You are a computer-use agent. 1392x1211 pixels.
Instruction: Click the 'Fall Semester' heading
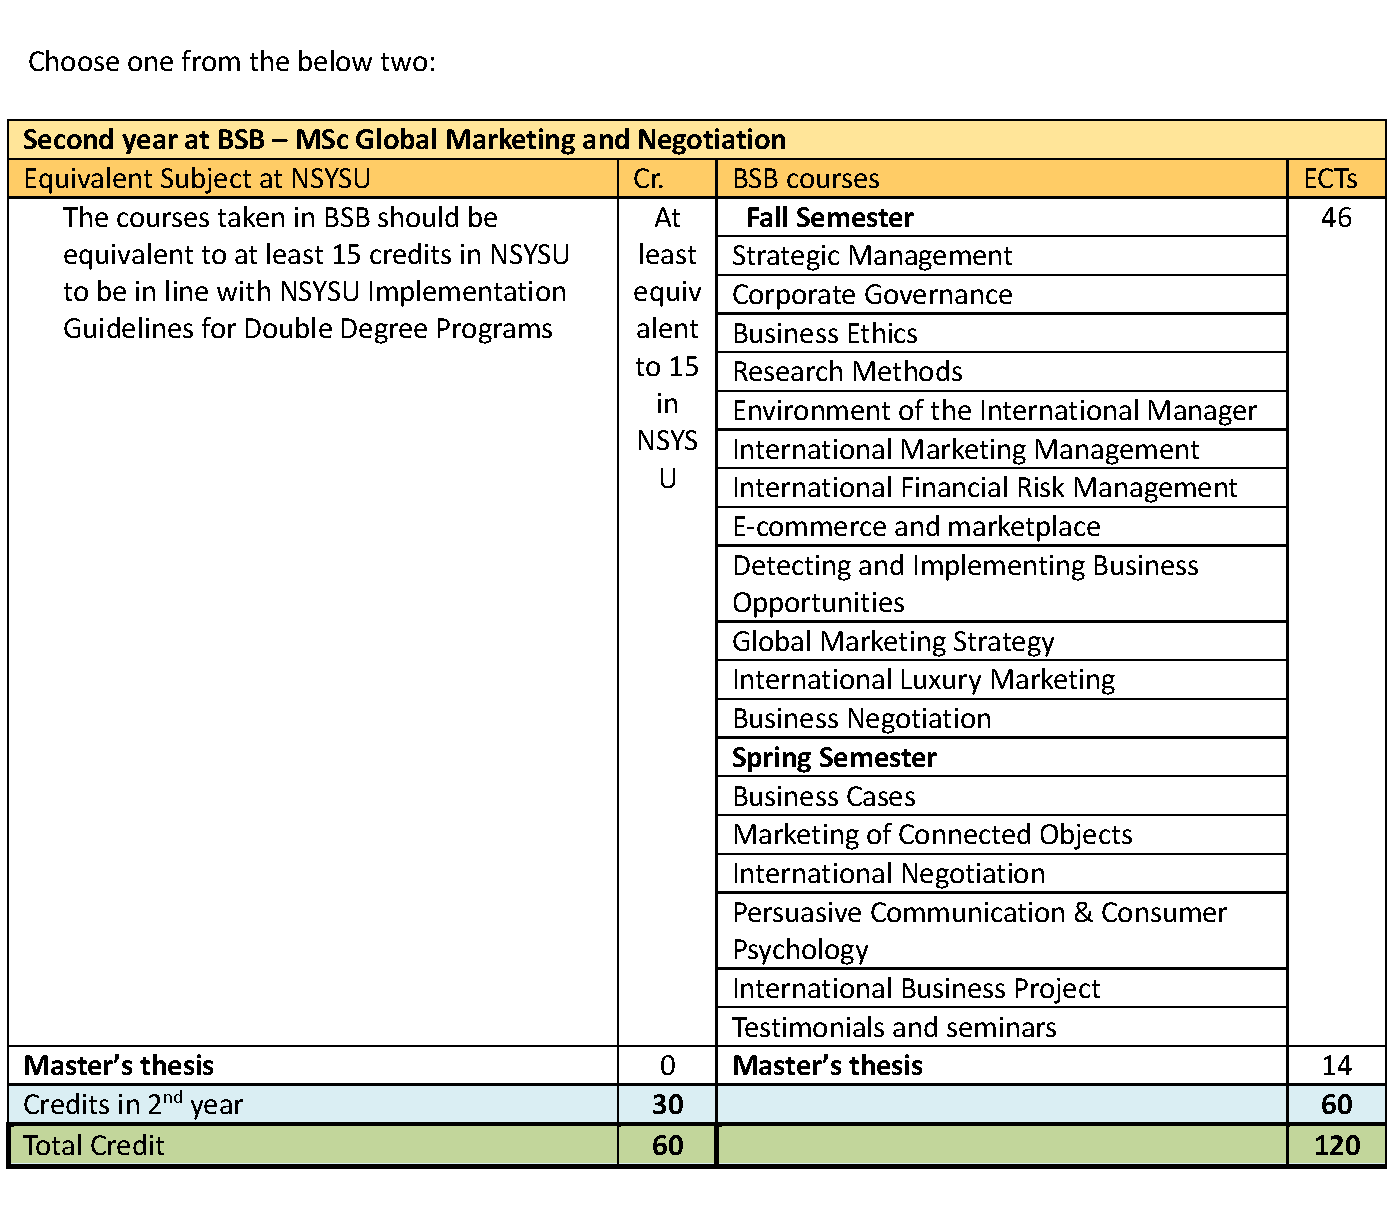pos(830,218)
